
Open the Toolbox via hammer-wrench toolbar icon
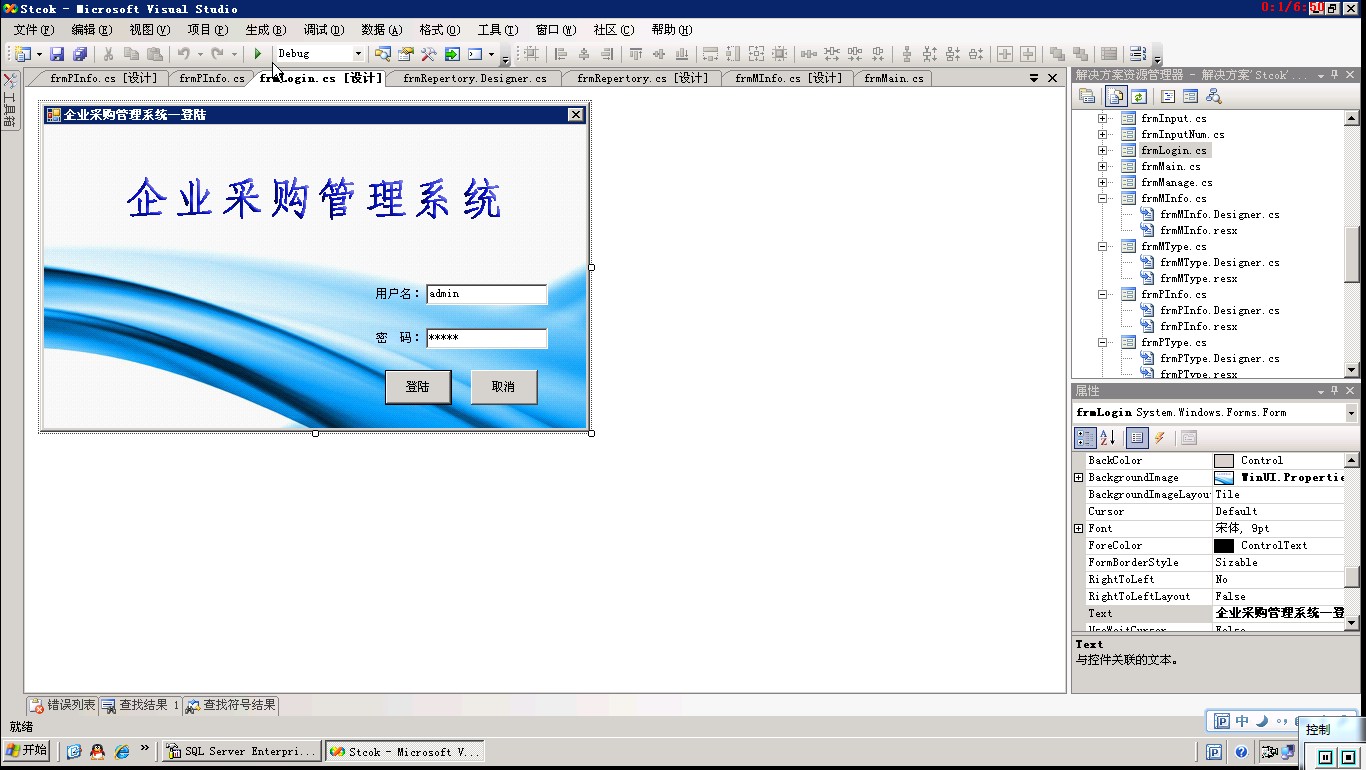click(x=428, y=54)
